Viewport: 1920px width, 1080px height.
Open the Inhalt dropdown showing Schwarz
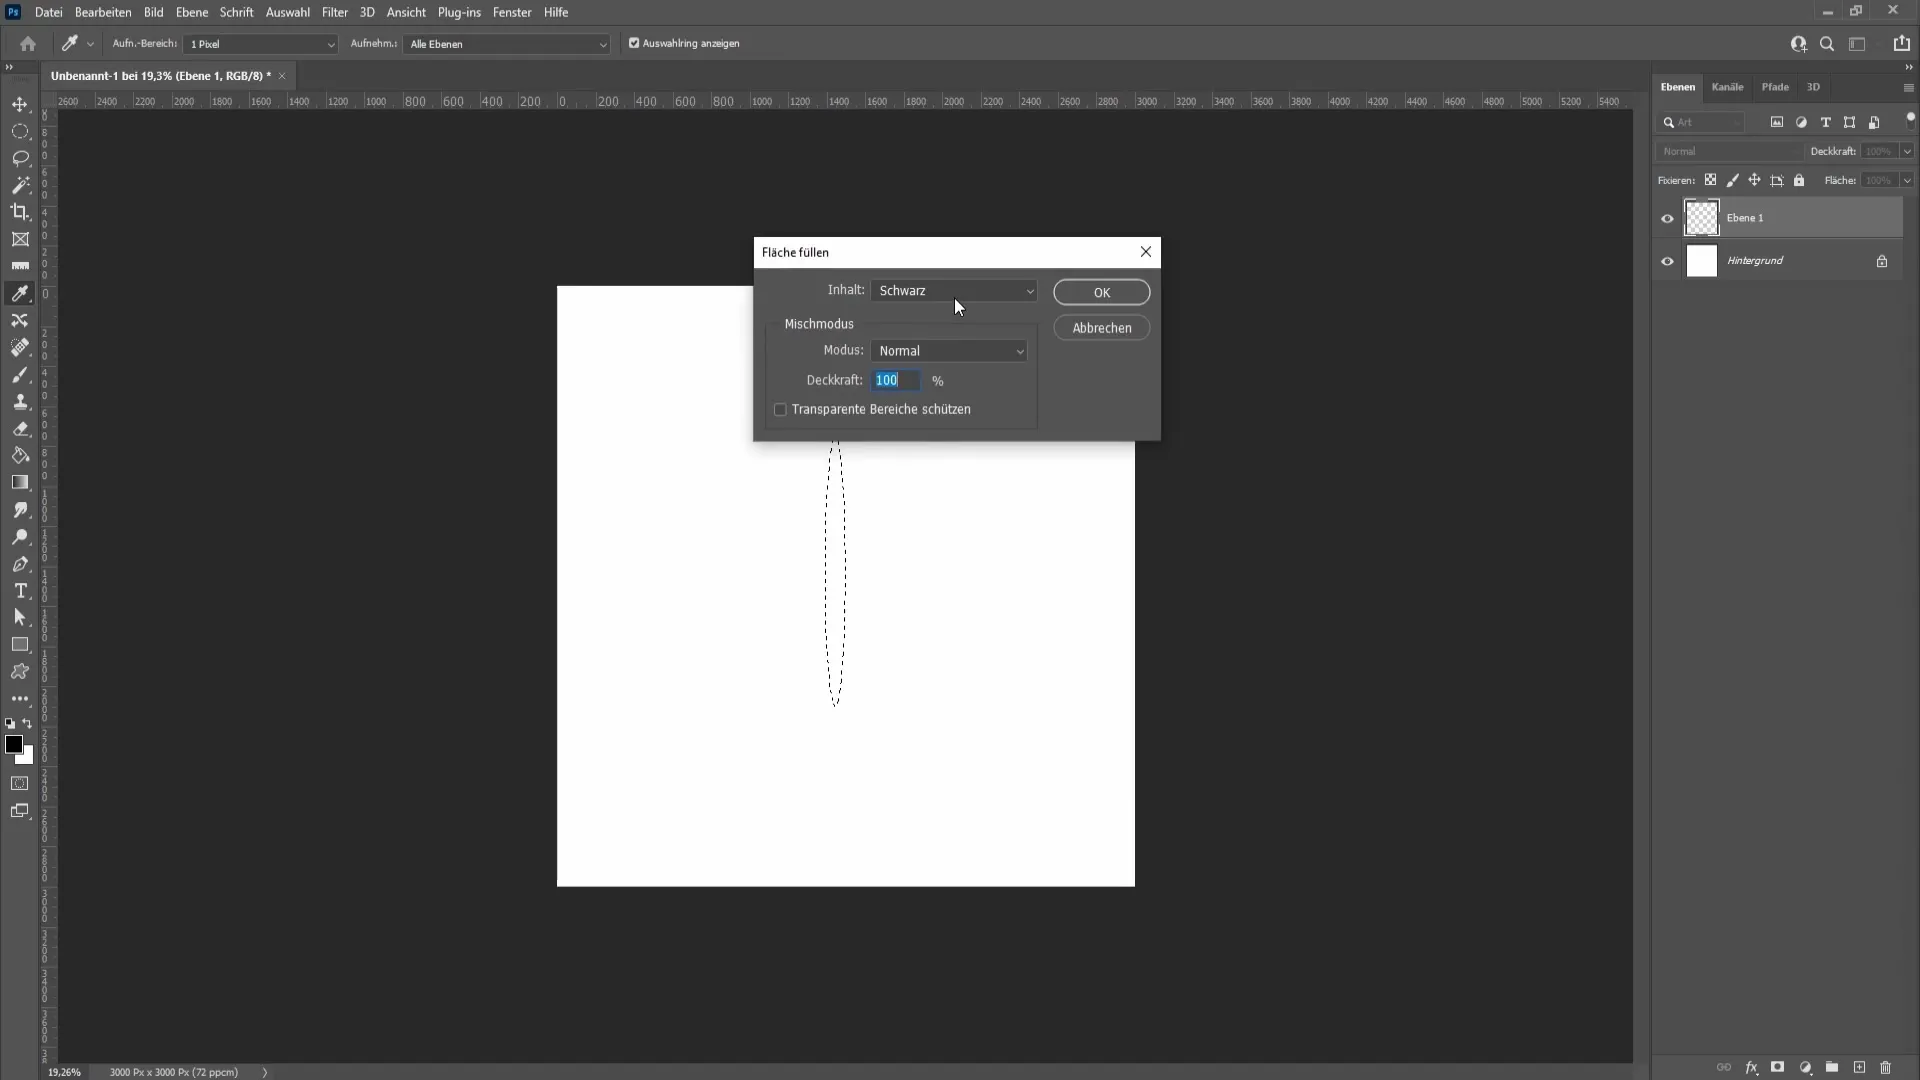pos(953,291)
